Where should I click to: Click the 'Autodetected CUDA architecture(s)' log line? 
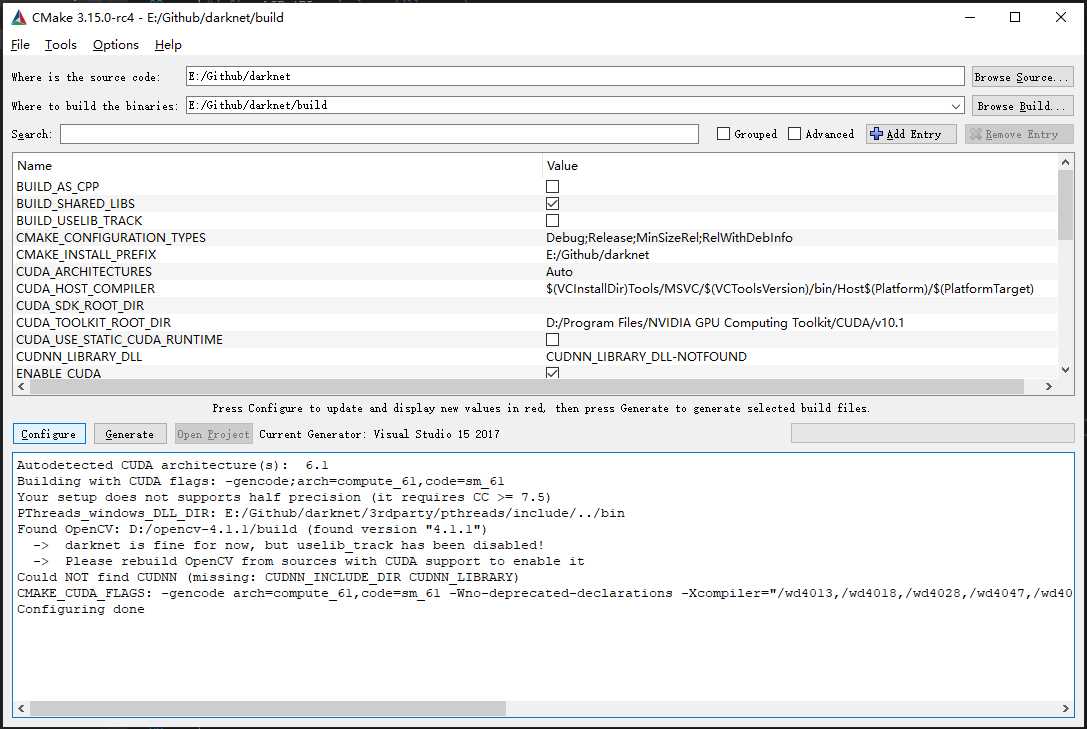tap(173, 465)
